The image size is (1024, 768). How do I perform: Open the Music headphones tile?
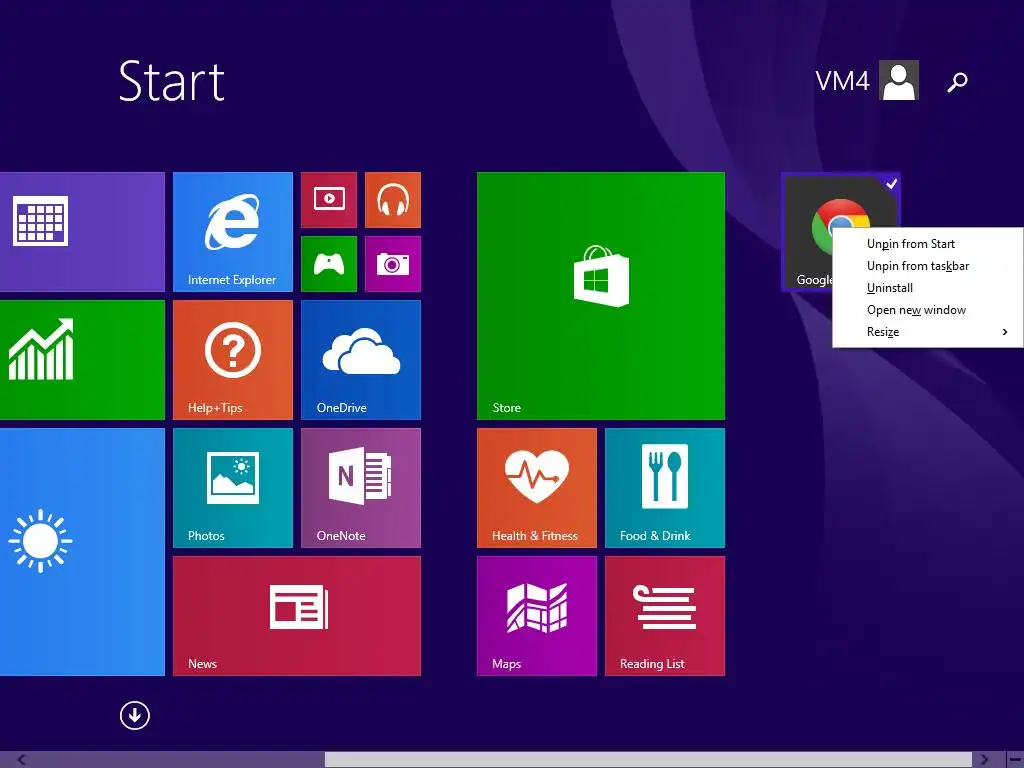pyautogui.click(x=392, y=200)
